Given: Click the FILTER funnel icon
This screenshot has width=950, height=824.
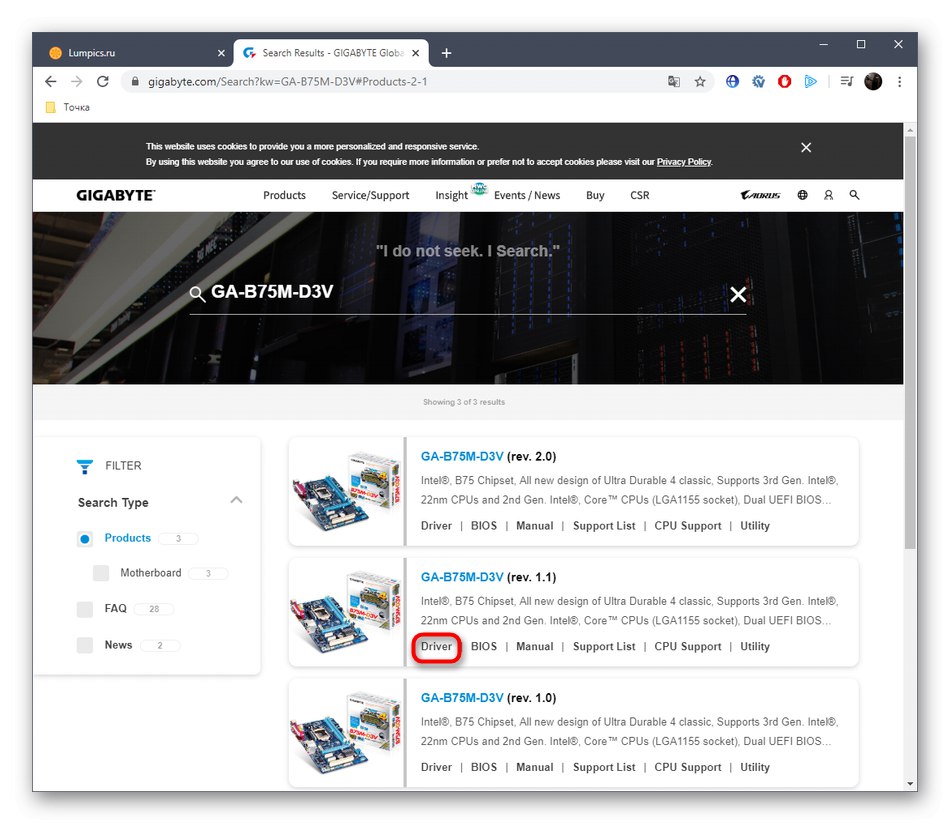Looking at the screenshot, I should pos(85,466).
